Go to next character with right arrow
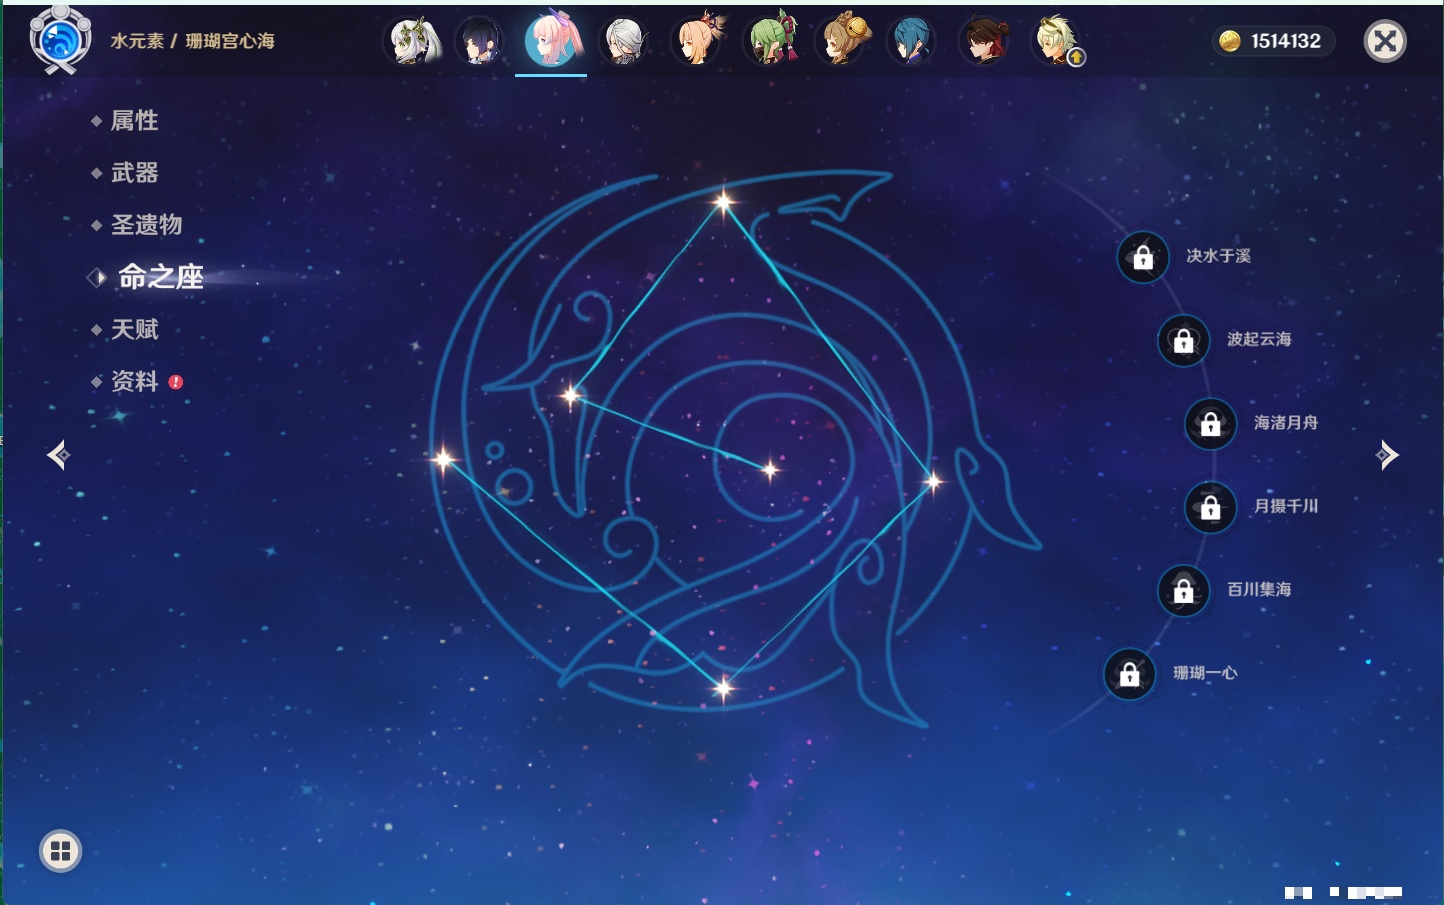1444x905 pixels. click(x=1386, y=455)
